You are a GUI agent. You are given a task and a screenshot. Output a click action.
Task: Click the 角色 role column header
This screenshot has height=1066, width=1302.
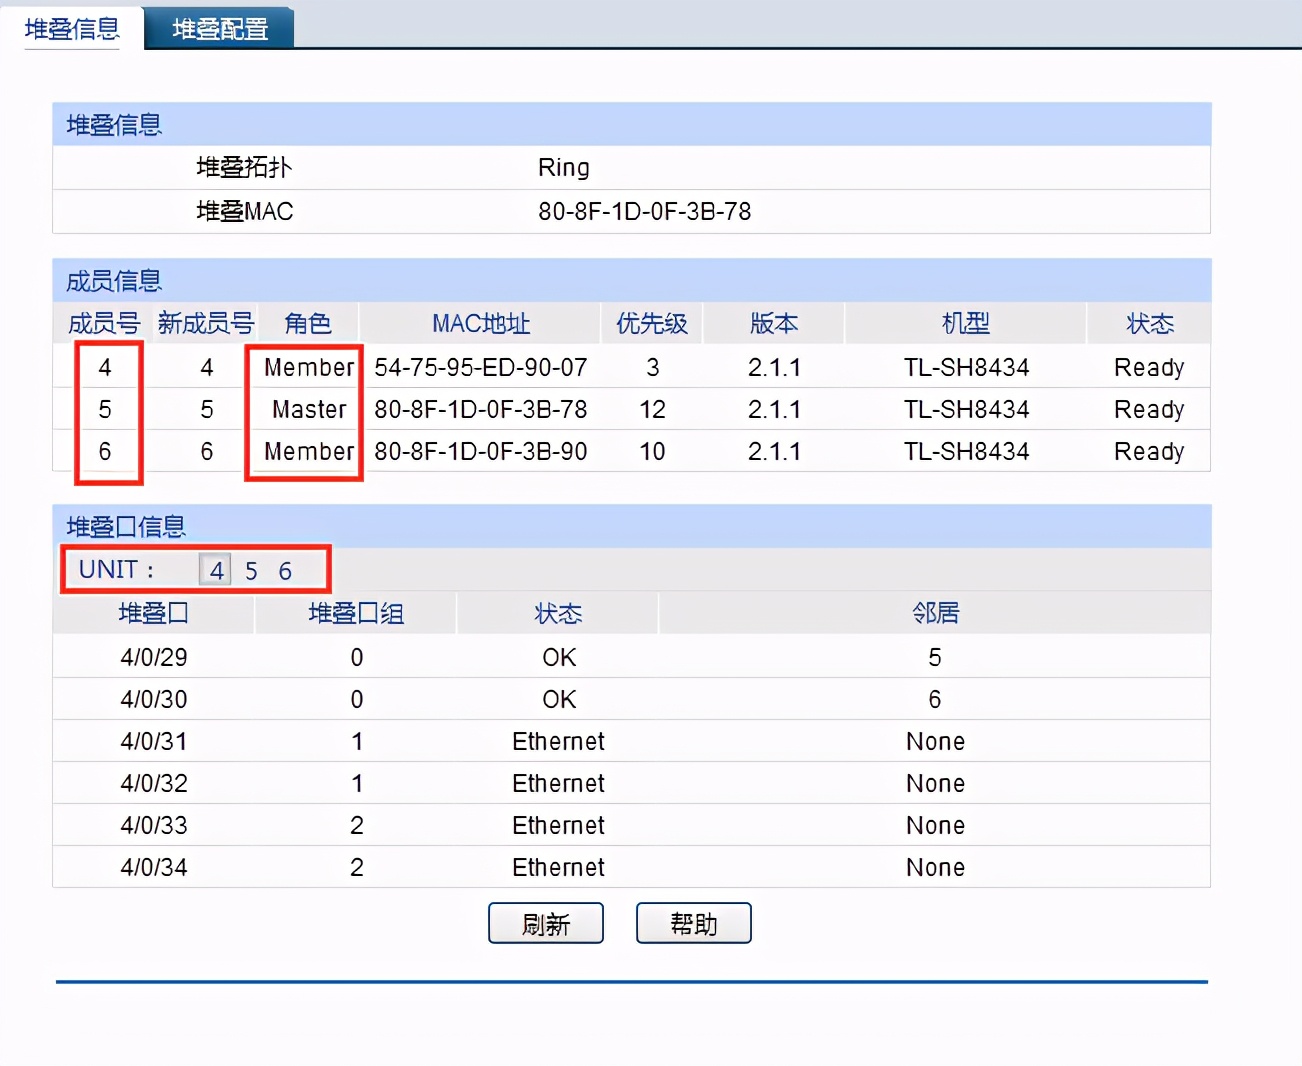(x=306, y=323)
